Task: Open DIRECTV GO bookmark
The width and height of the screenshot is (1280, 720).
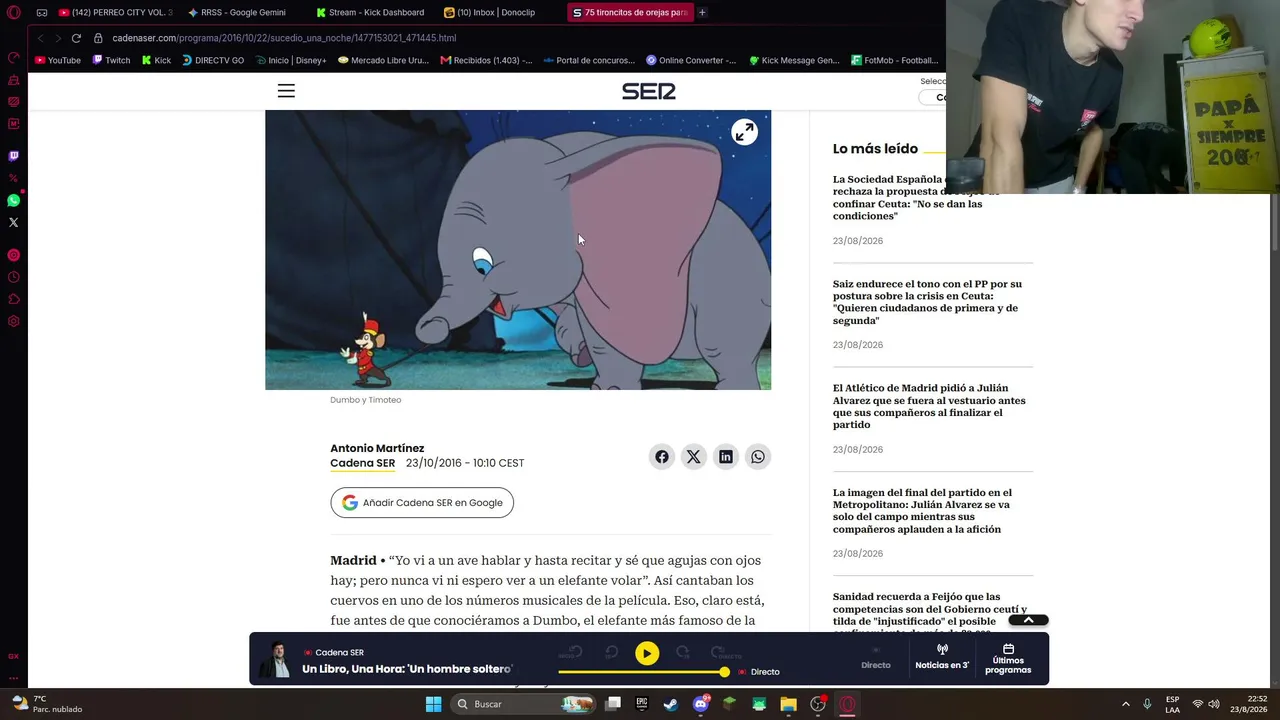Action: (213, 60)
